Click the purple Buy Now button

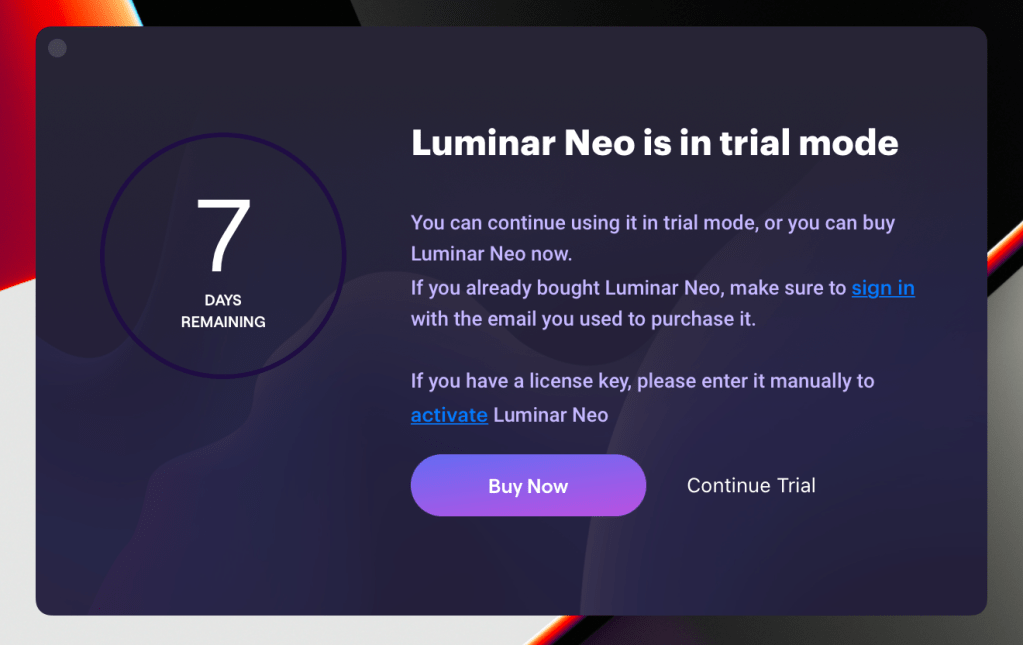point(528,486)
